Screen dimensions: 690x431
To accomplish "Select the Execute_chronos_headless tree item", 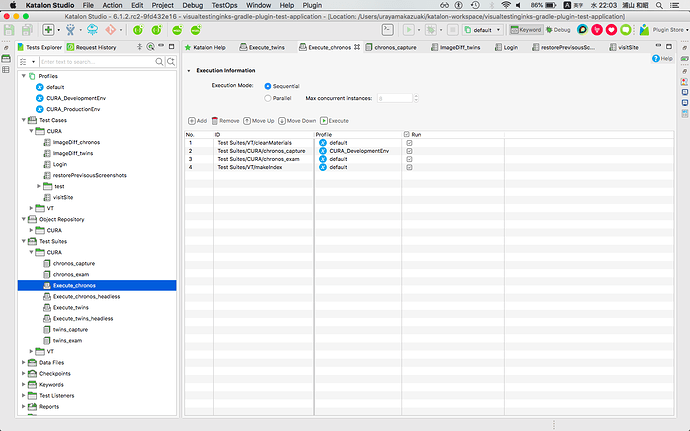I will [86, 296].
